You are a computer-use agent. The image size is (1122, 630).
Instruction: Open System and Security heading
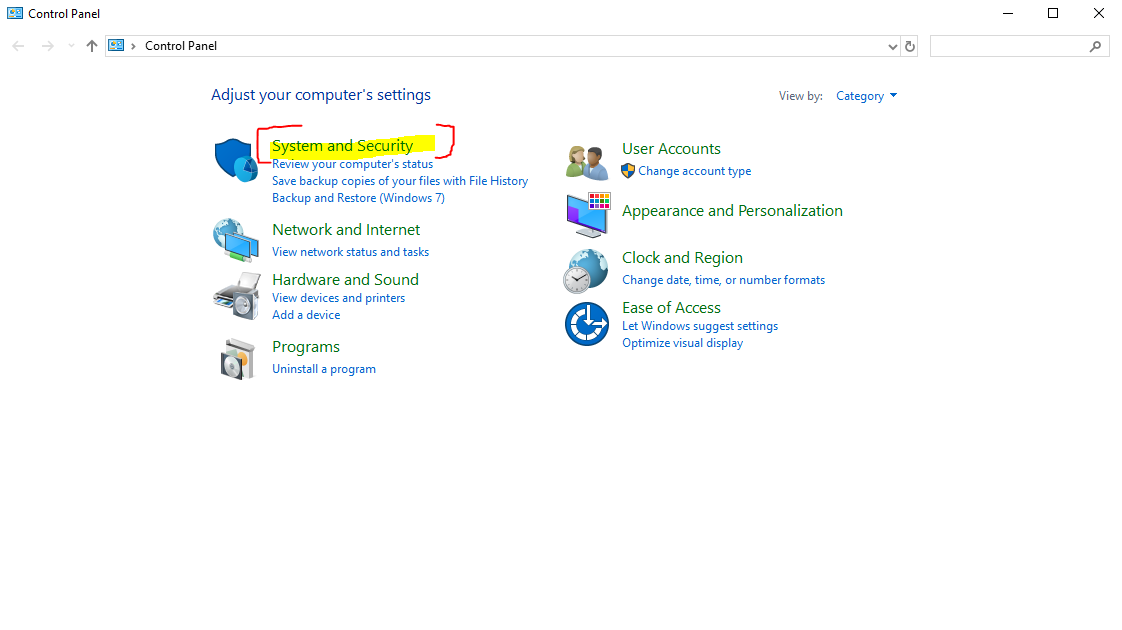[x=342, y=146]
